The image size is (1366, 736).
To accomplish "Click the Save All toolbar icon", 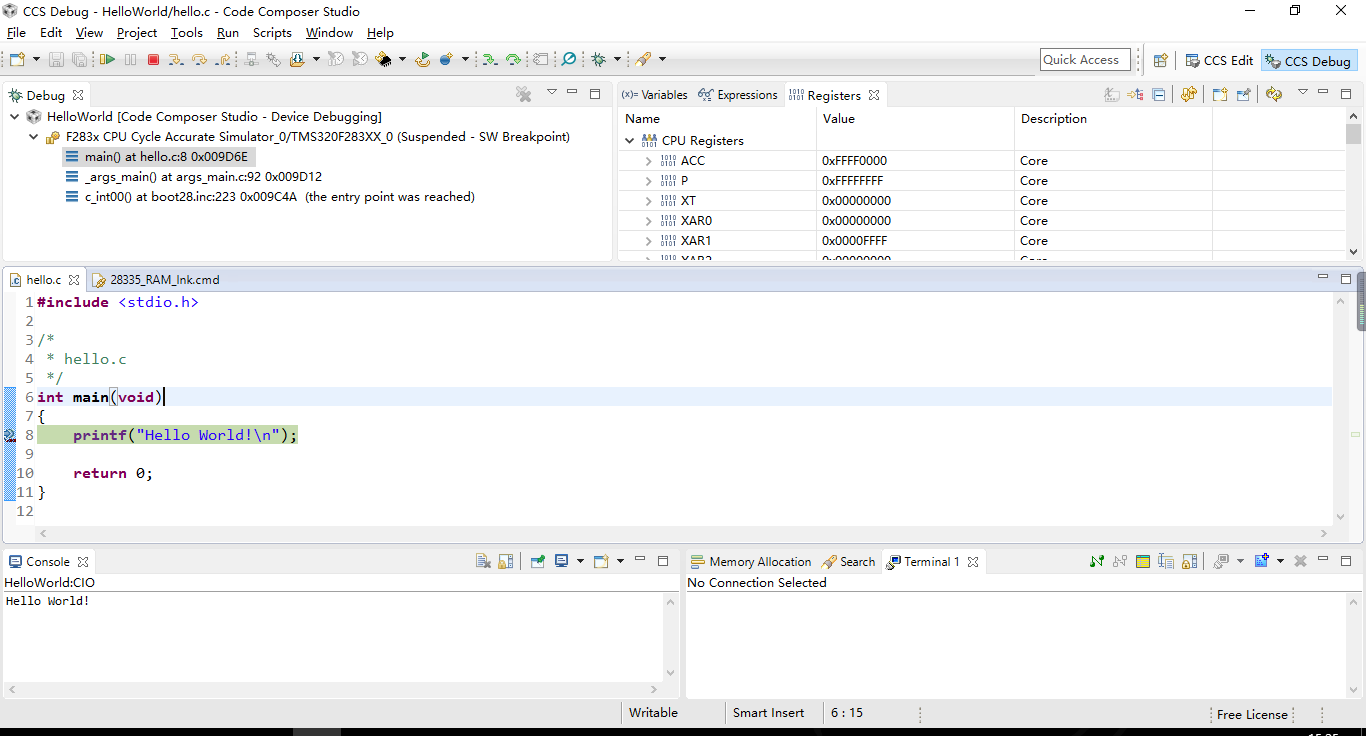I will coord(79,60).
